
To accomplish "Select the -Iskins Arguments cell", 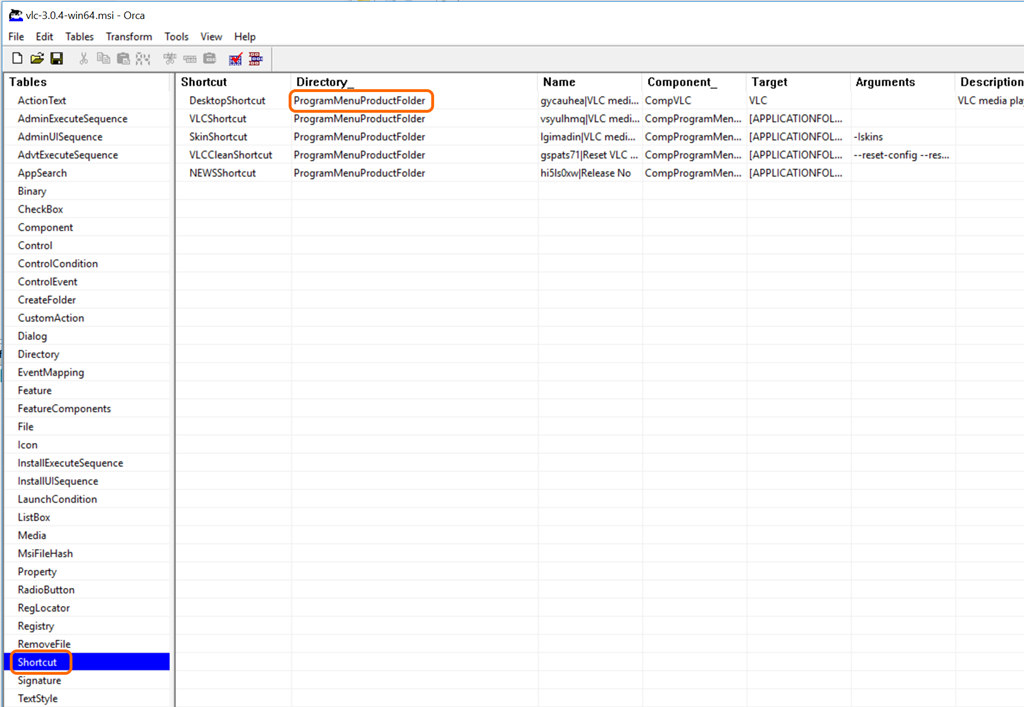I will coord(868,137).
